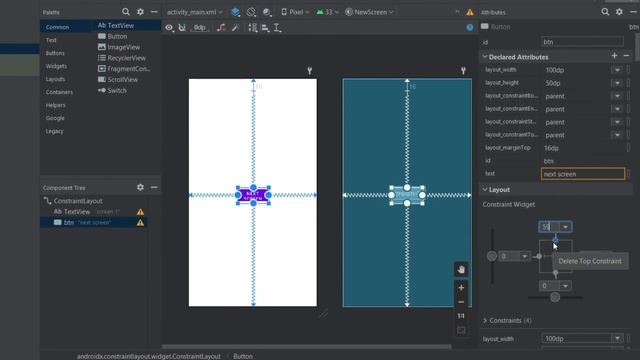640x360 pixels.
Task: Select the Legacy palette category
Action: pyautogui.click(x=55, y=131)
